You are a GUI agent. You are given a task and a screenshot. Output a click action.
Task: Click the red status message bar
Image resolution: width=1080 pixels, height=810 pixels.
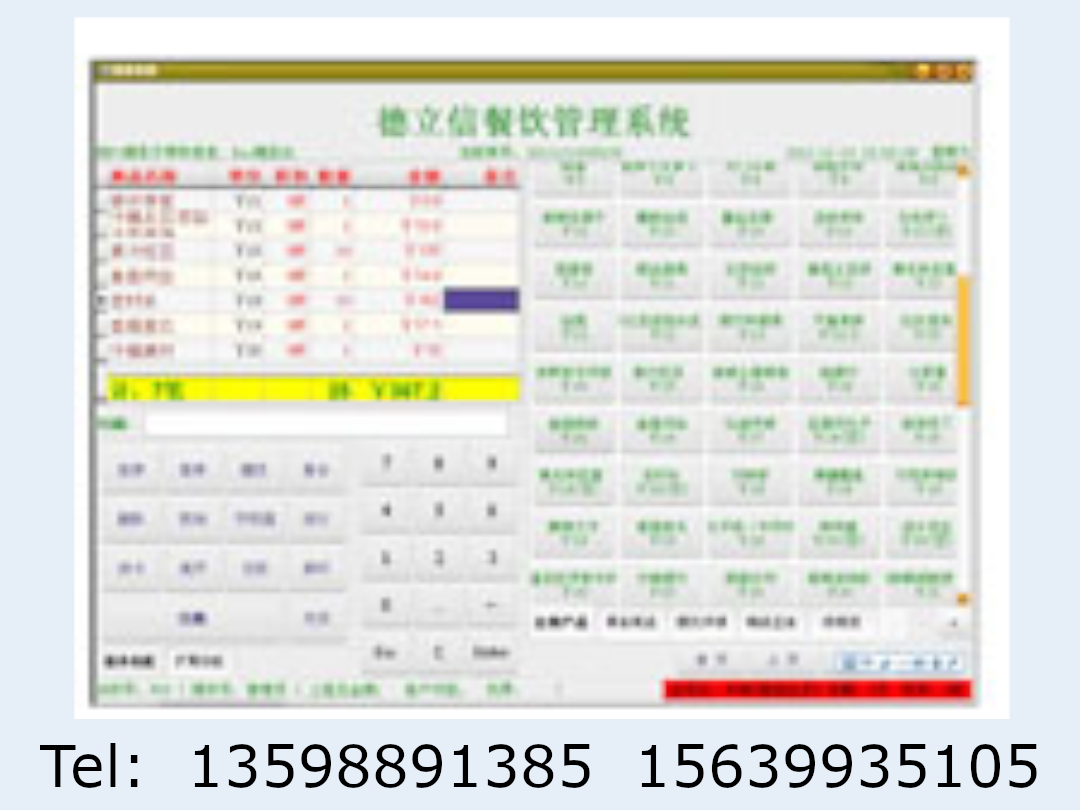click(818, 689)
